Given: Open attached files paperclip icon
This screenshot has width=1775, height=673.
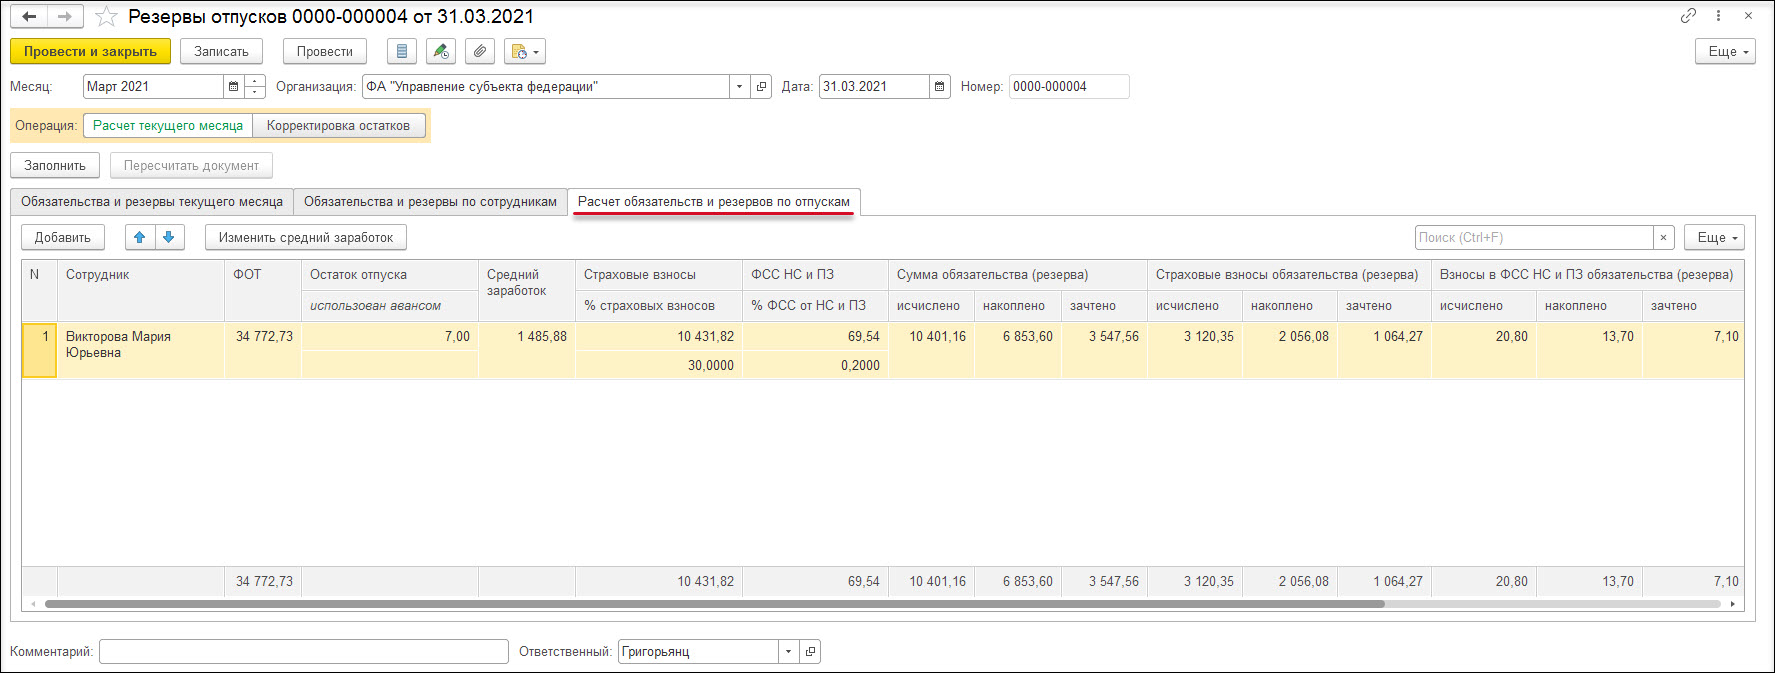Looking at the screenshot, I should (x=480, y=52).
